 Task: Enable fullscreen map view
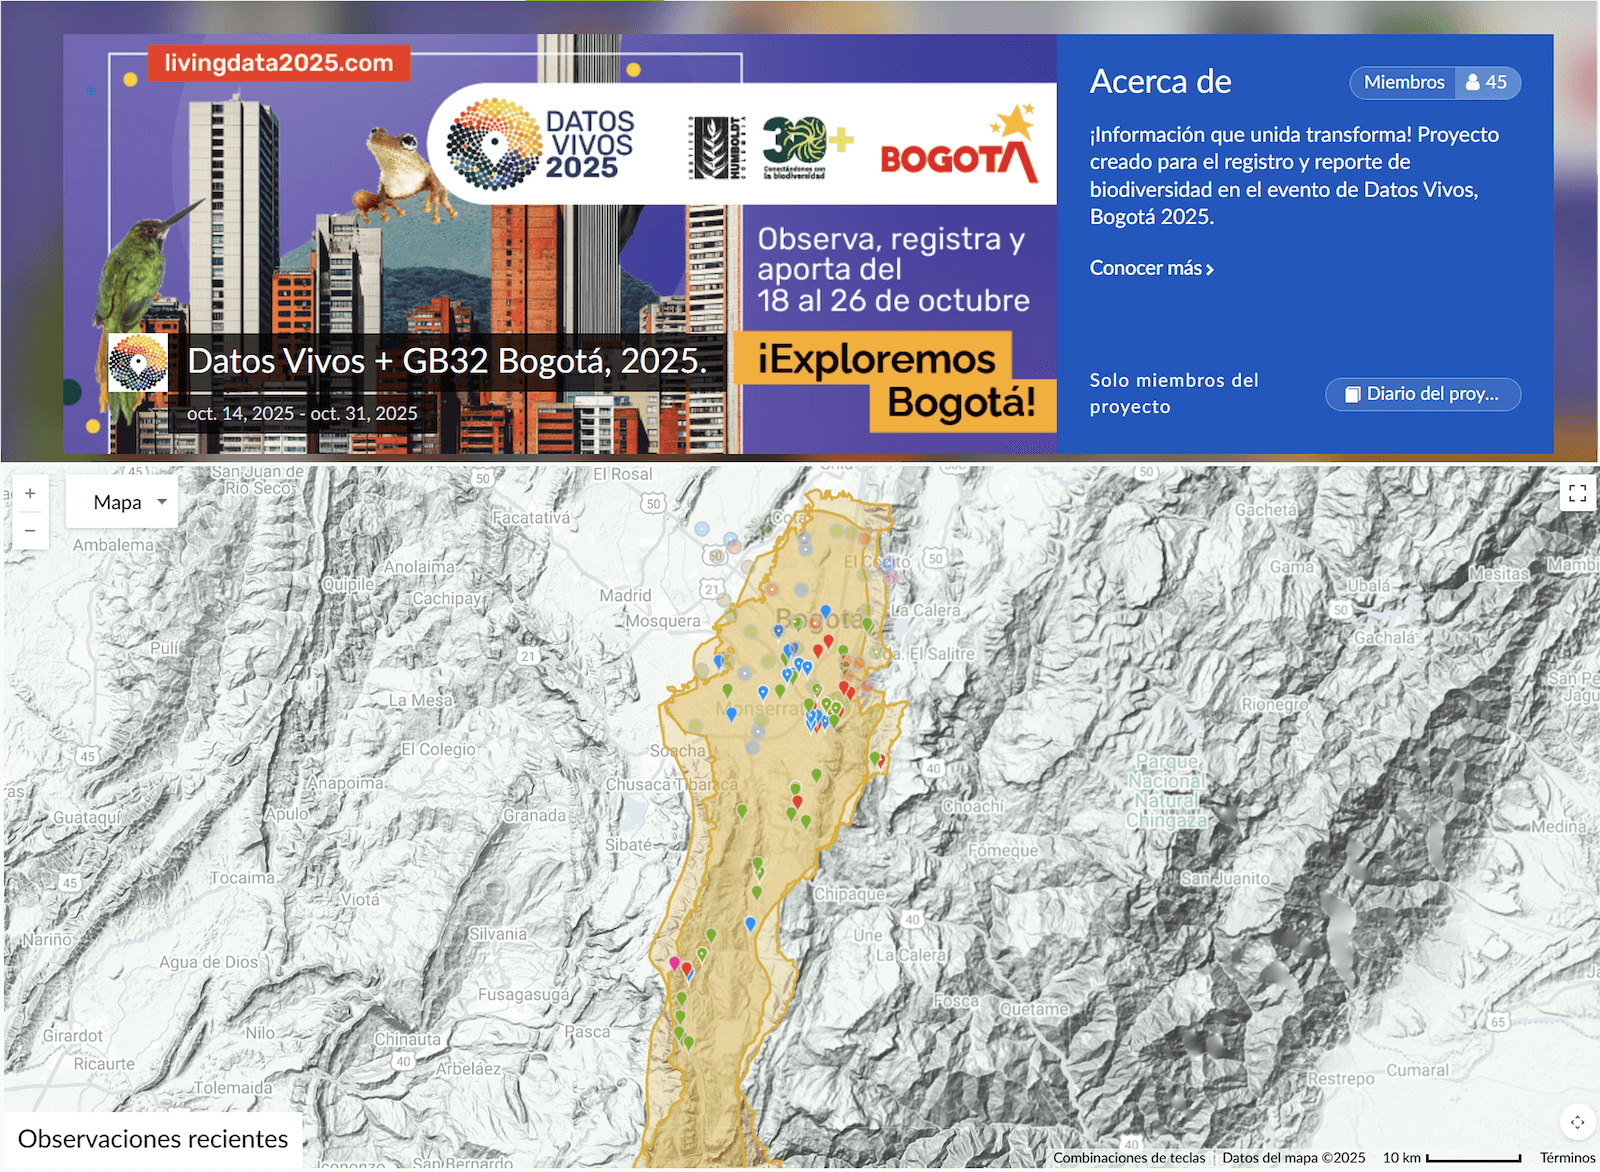point(1577,492)
